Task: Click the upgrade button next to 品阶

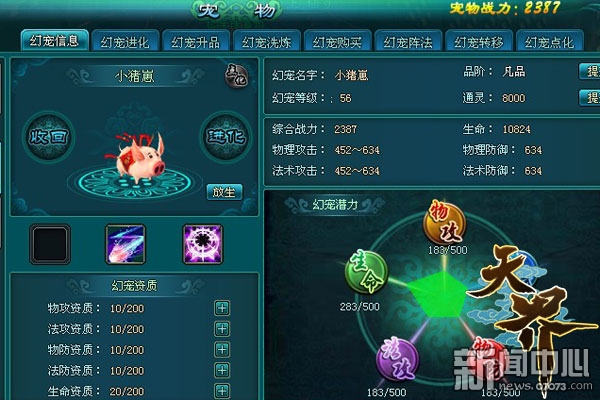Action: coord(589,72)
